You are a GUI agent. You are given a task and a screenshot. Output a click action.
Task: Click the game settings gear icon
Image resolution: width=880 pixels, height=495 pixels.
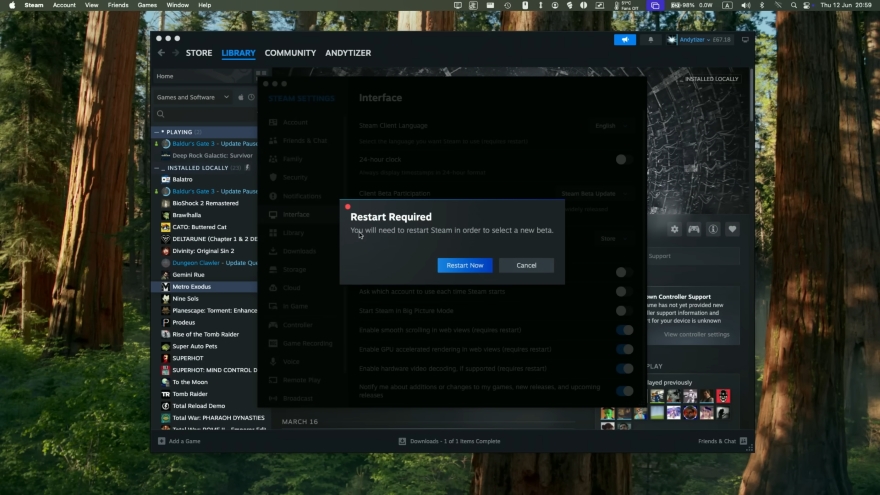pos(674,229)
